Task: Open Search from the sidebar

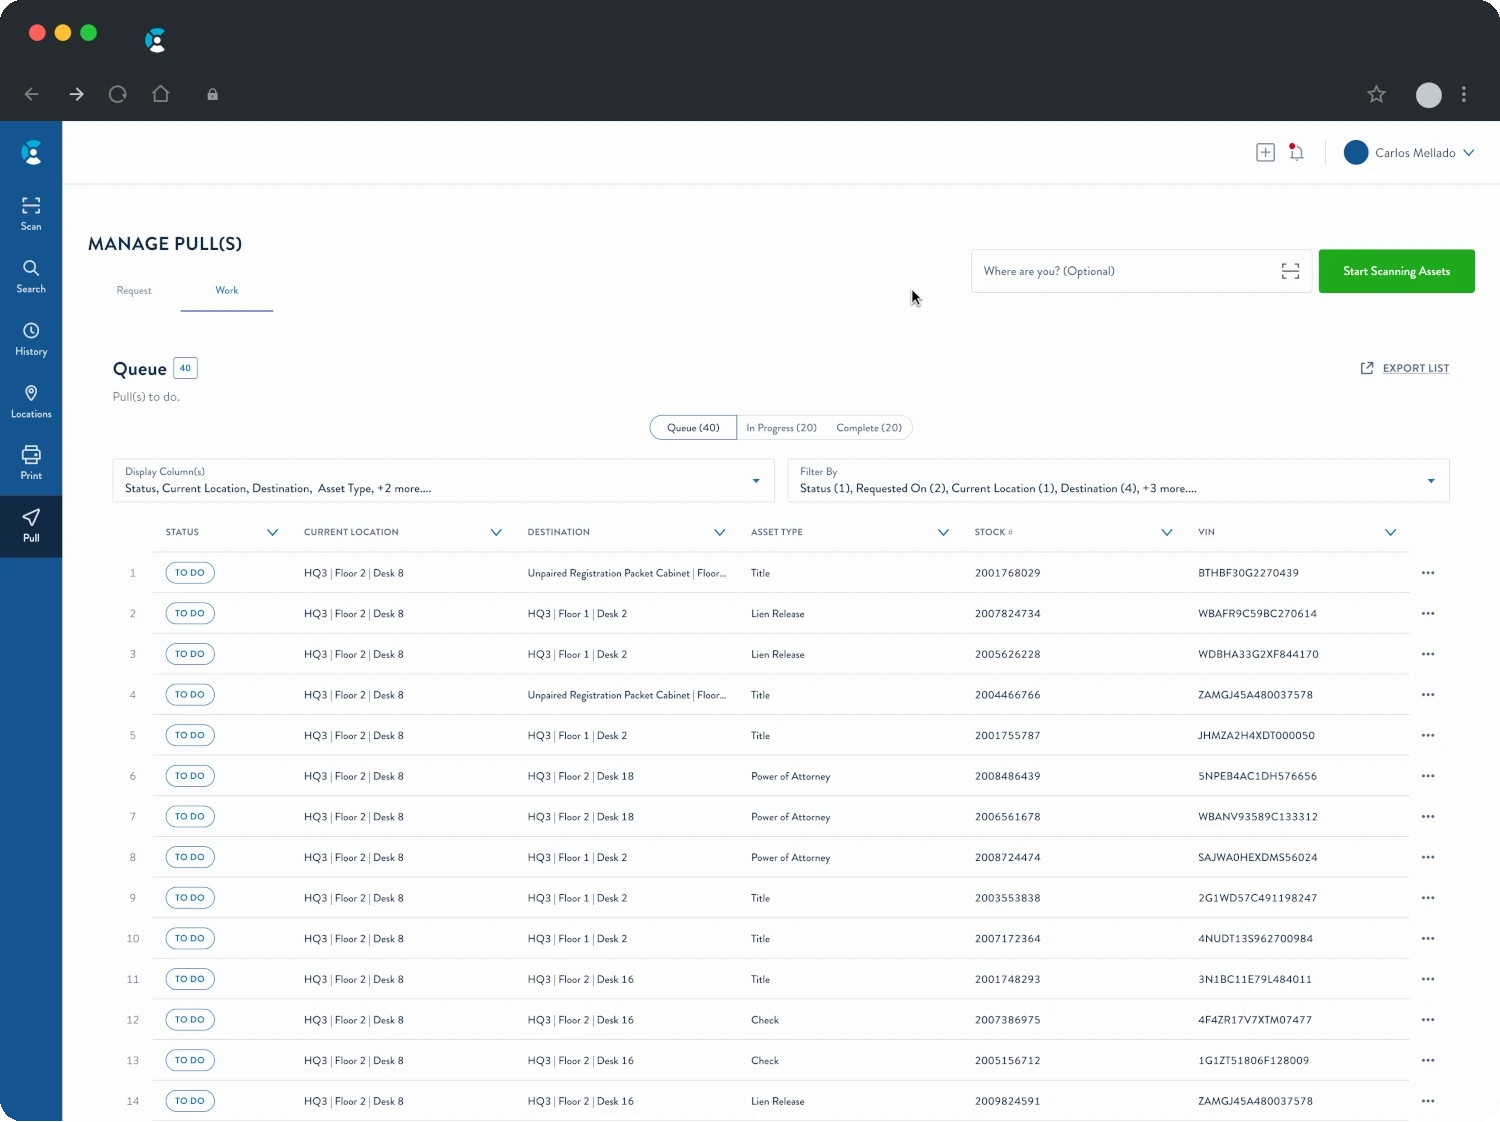Action: coord(31,276)
